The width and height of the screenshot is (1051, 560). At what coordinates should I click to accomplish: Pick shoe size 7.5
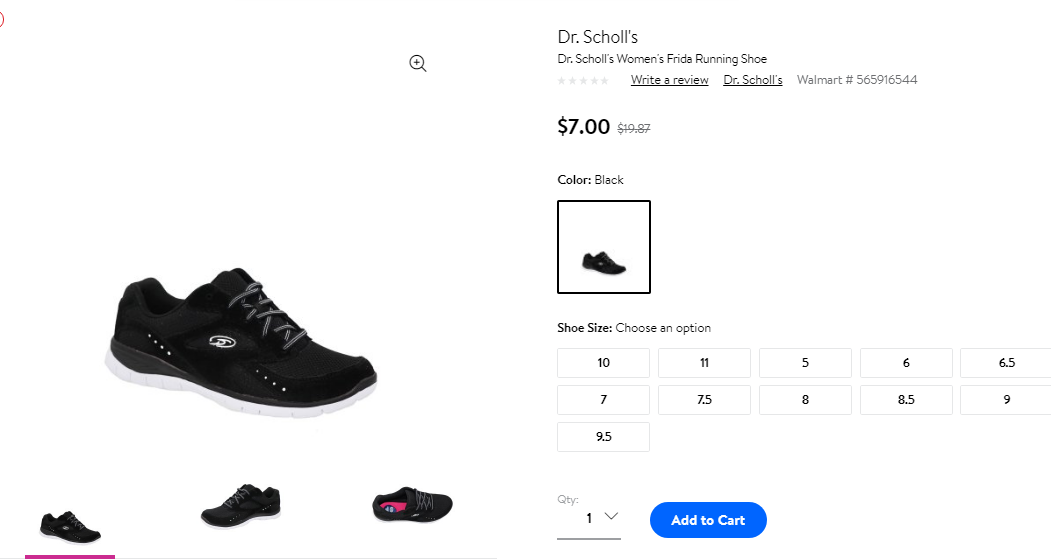pyautogui.click(x=704, y=400)
